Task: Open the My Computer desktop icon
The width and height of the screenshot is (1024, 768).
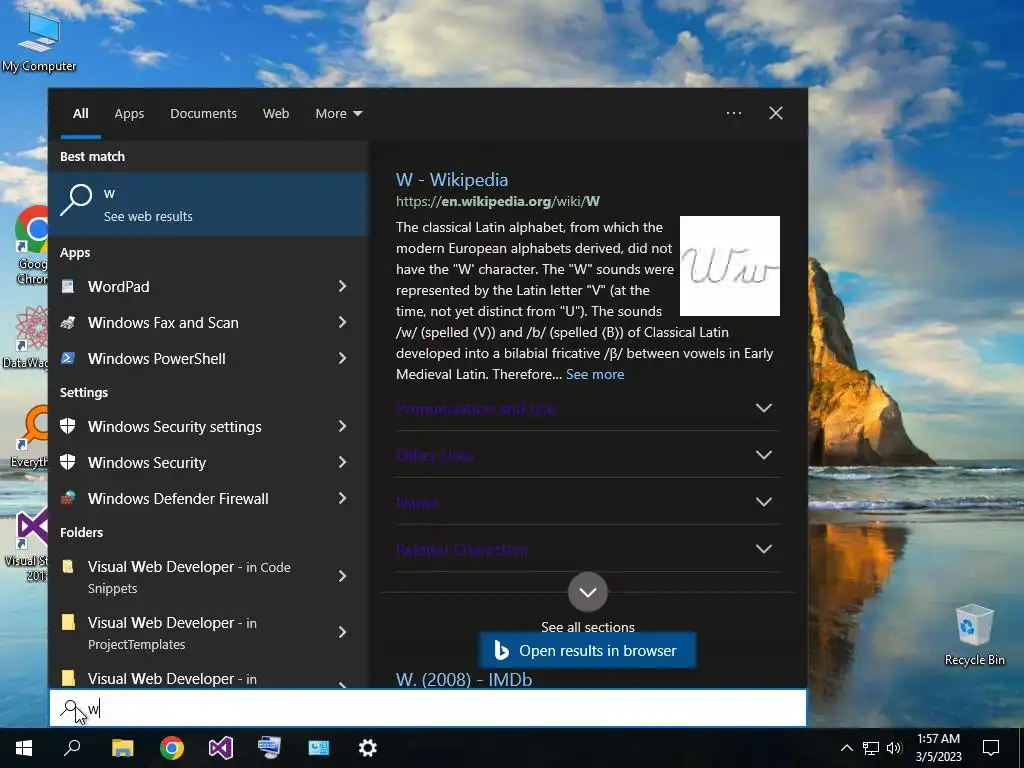Action: 39,40
